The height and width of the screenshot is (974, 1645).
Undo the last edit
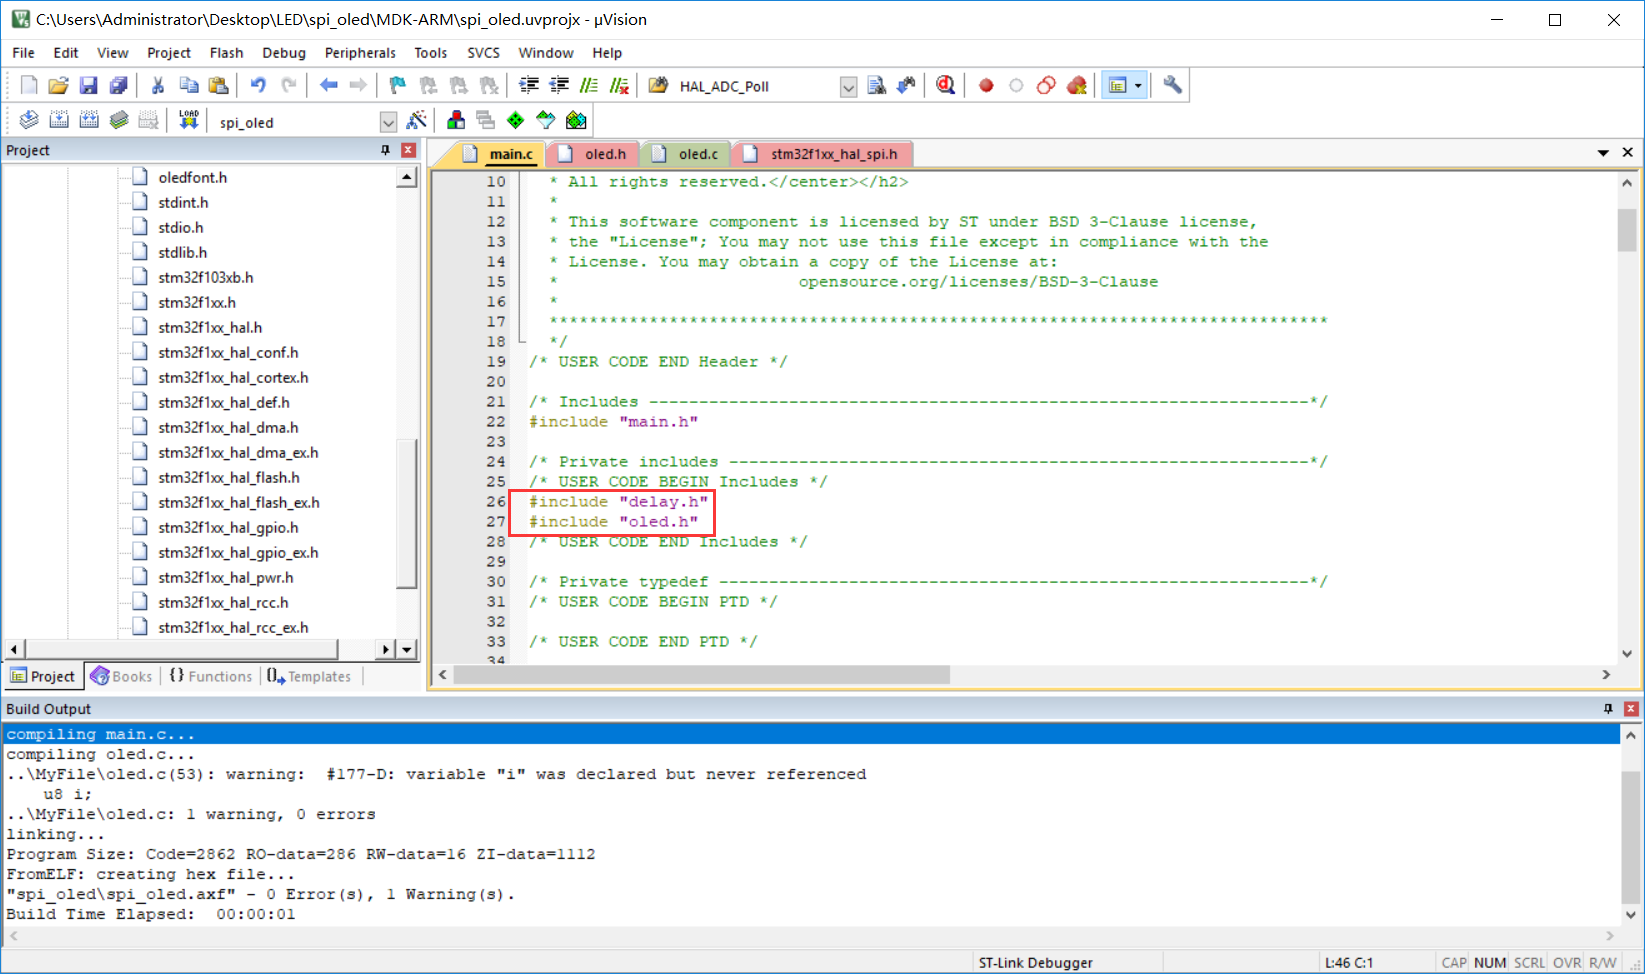[x=258, y=86]
